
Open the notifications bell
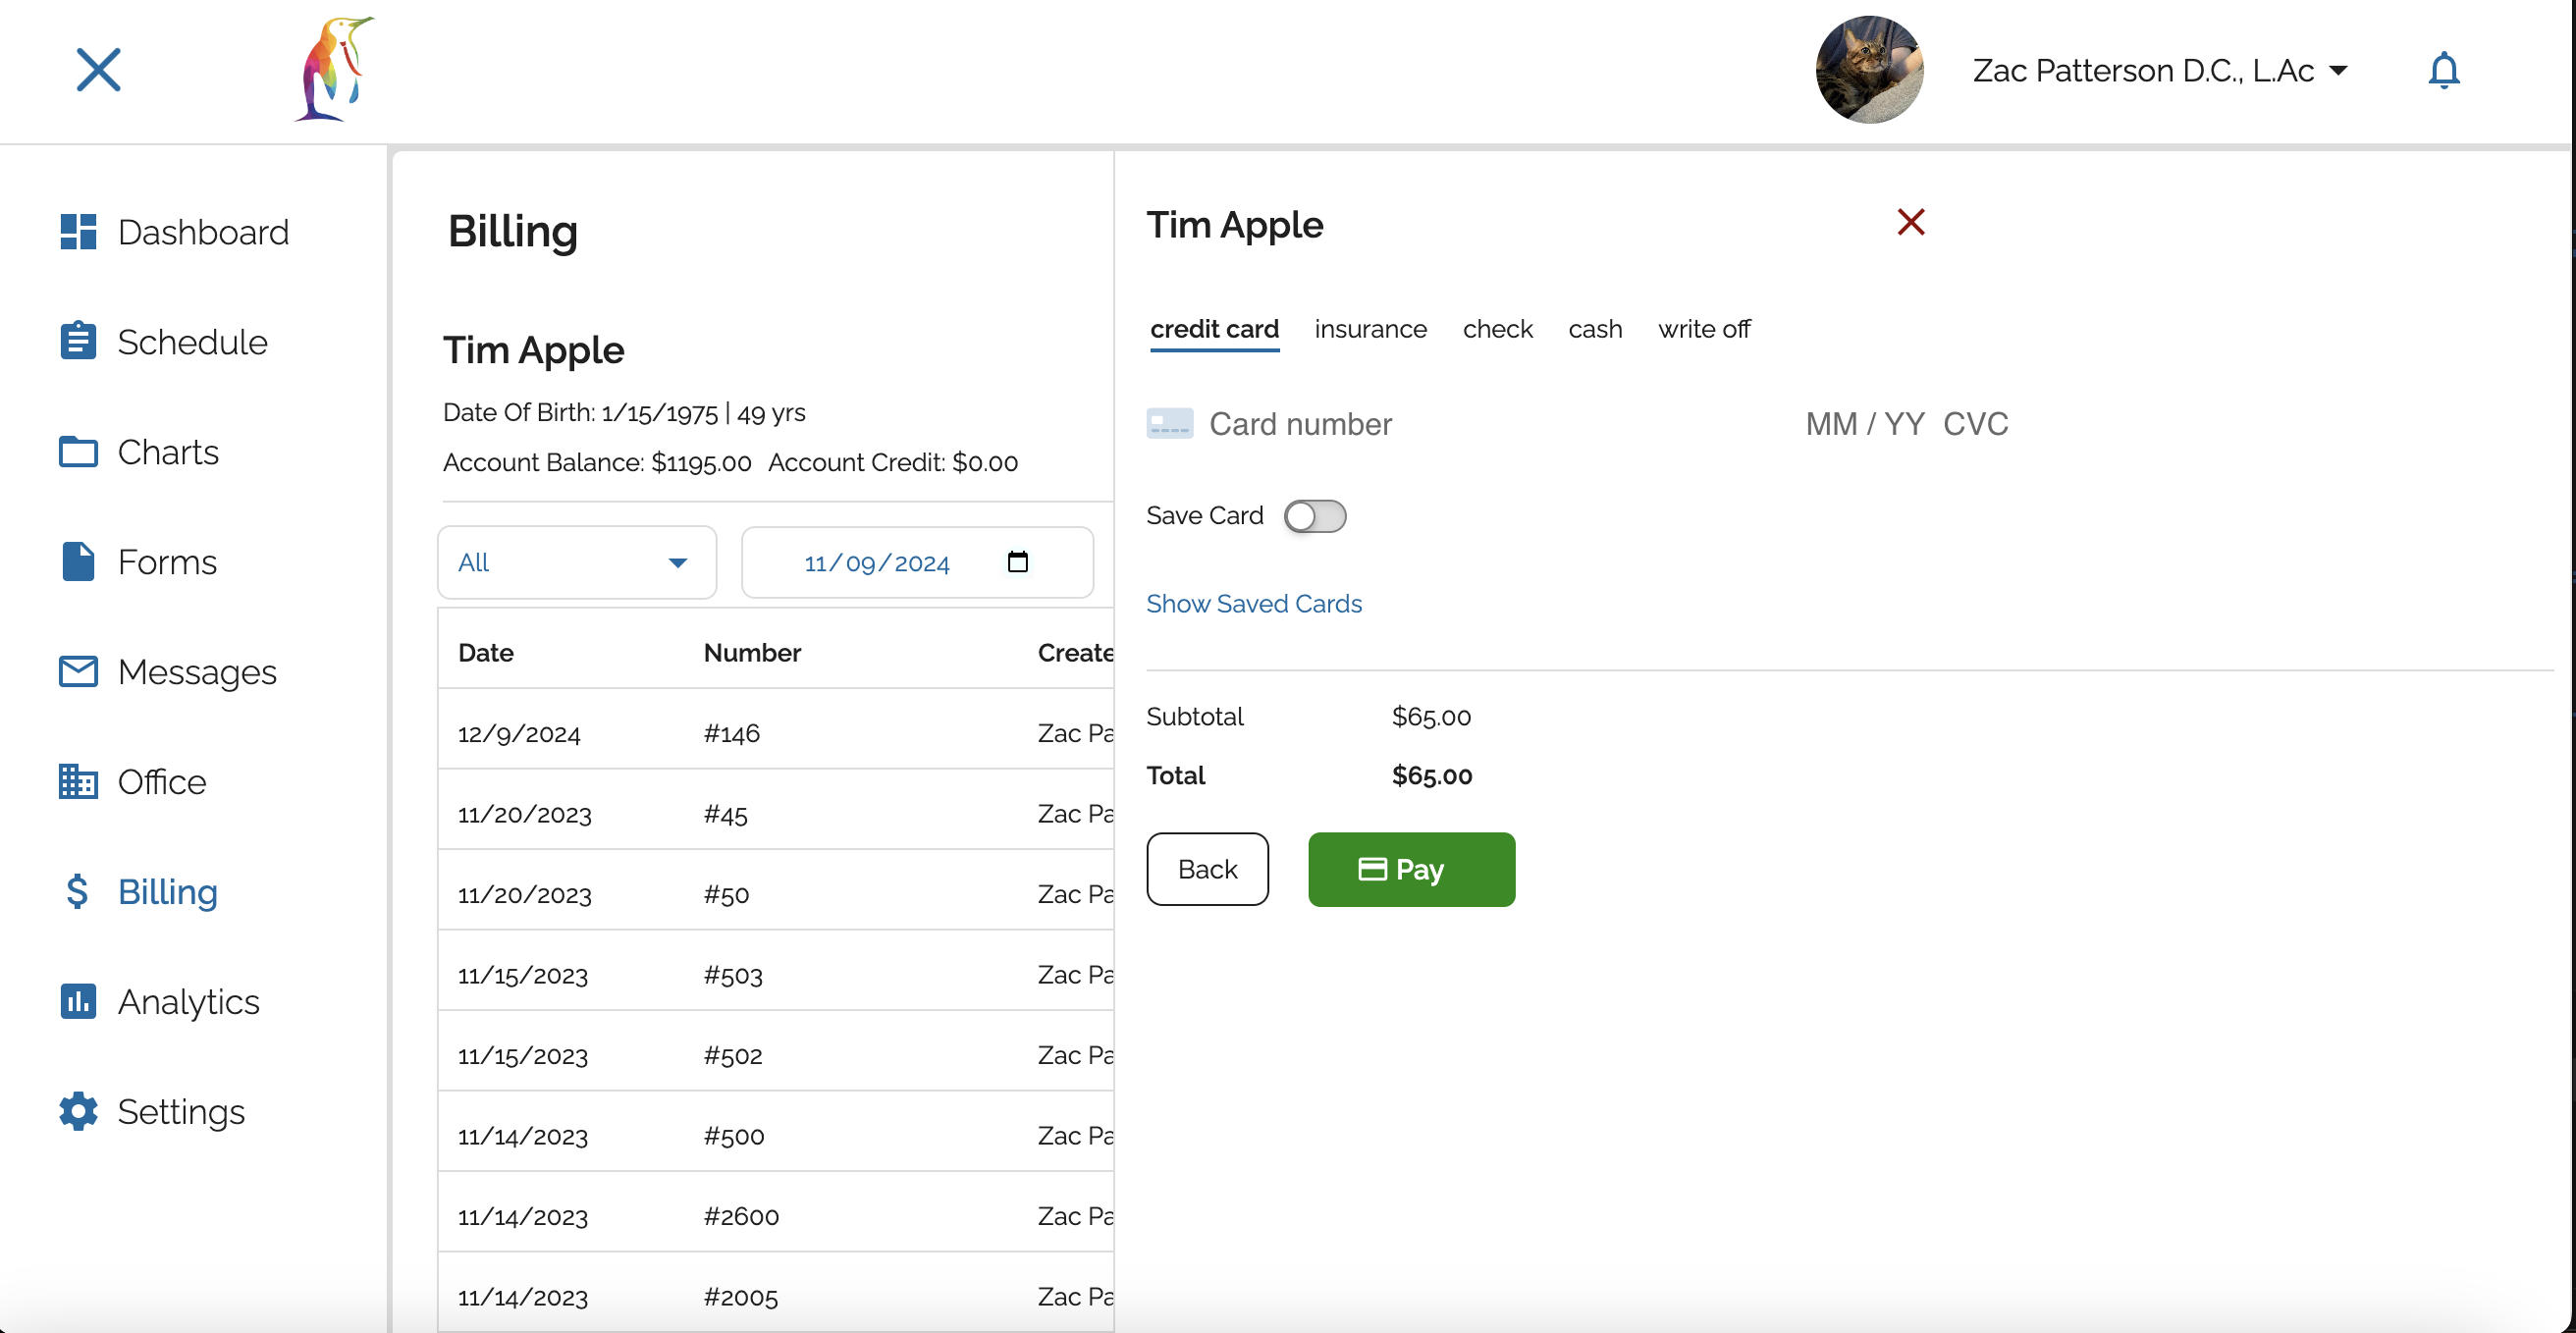[2443, 70]
